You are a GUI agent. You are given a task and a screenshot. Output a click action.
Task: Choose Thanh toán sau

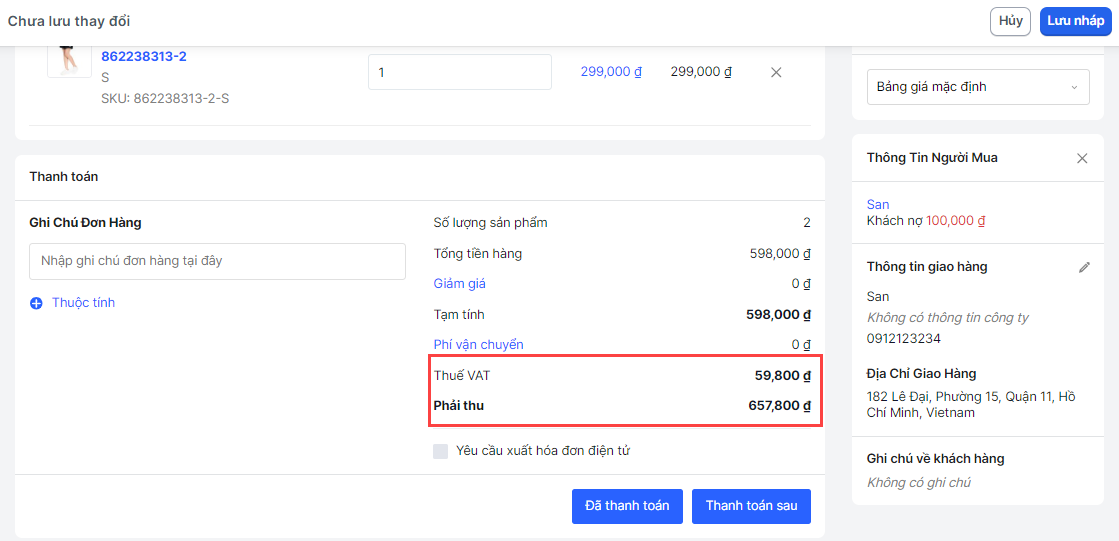click(x=751, y=506)
